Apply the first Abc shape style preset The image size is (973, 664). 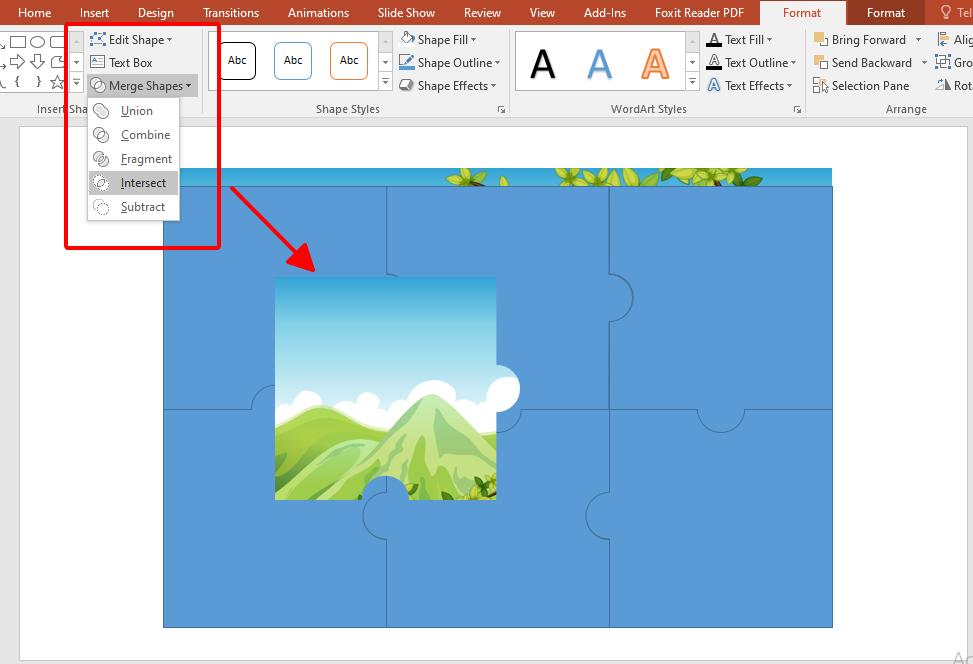pyautogui.click(x=237, y=60)
